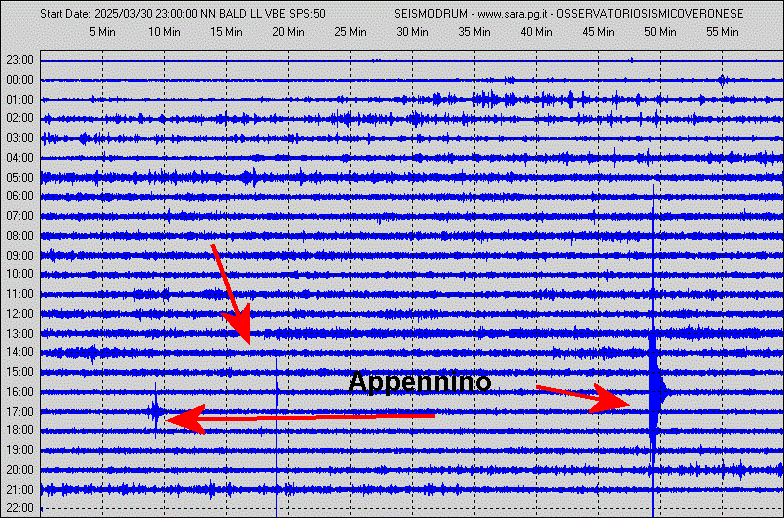Click the 35 Min column header

(474, 32)
